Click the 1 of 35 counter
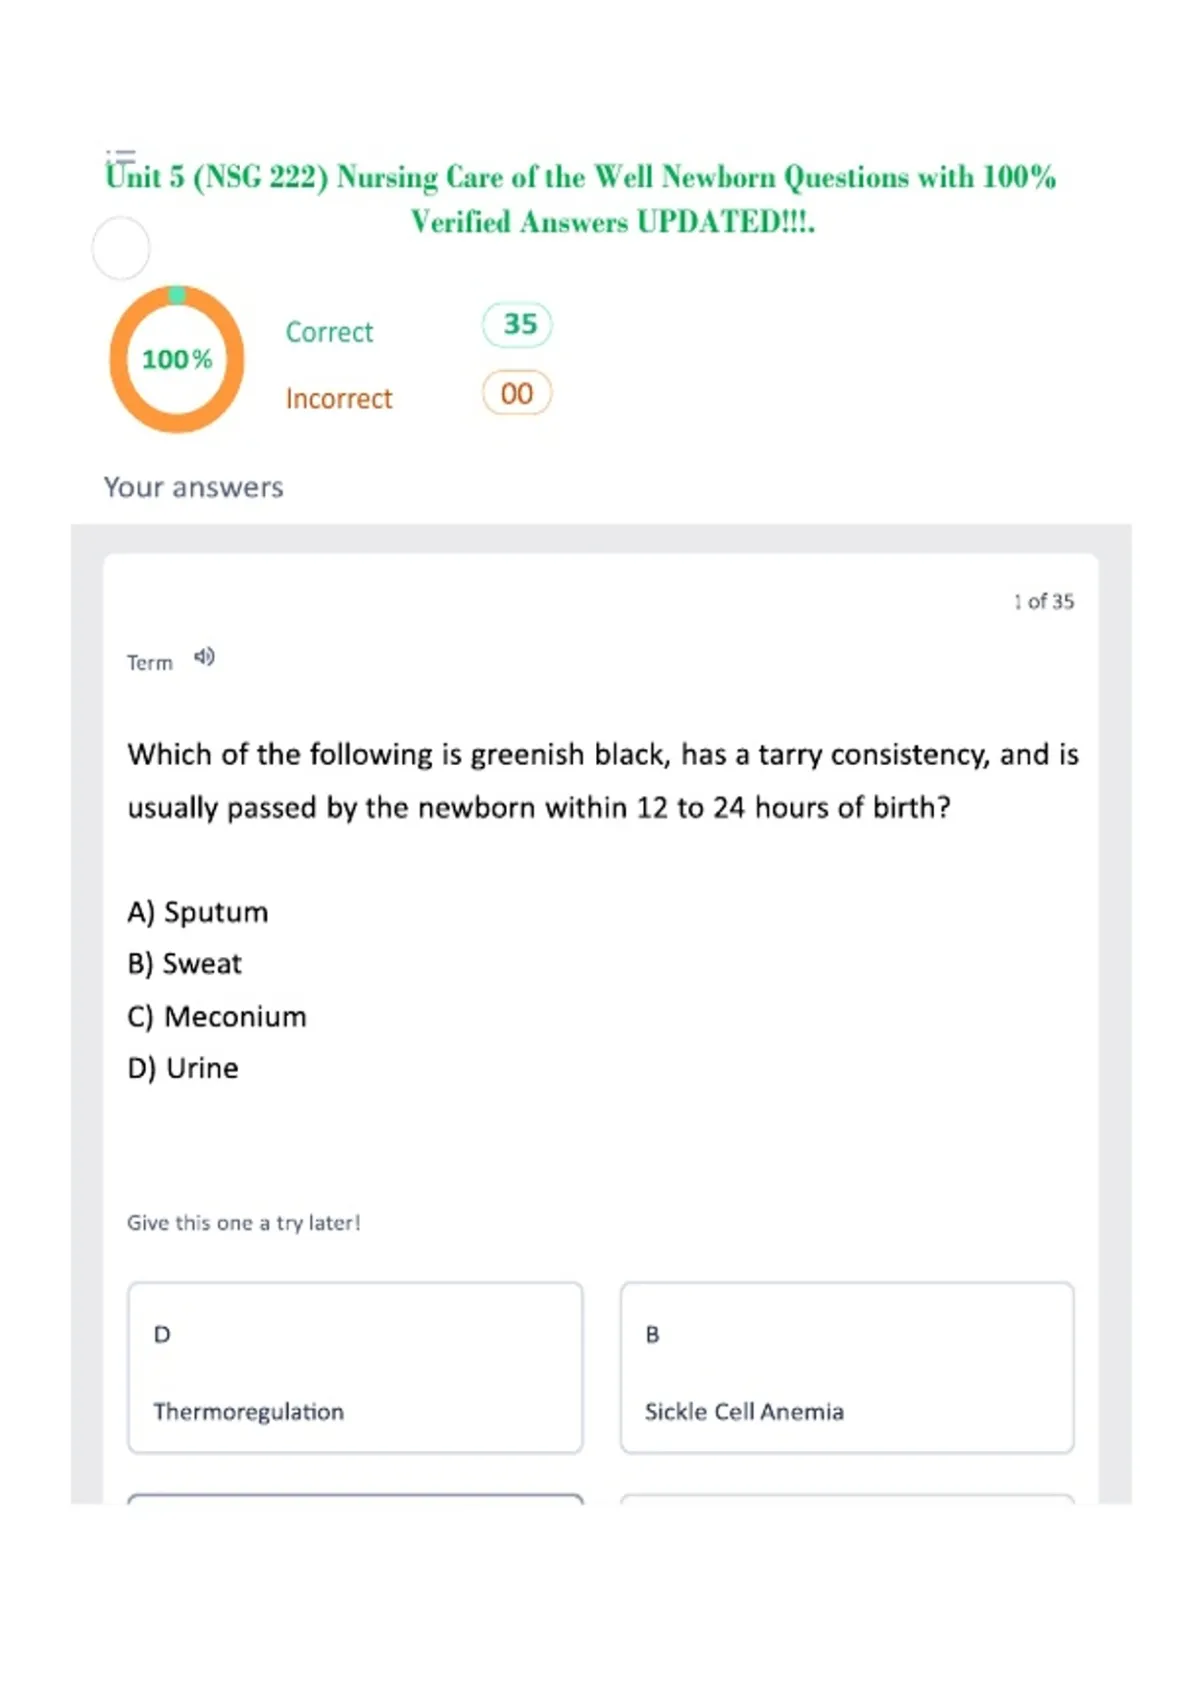 (x=1043, y=601)
